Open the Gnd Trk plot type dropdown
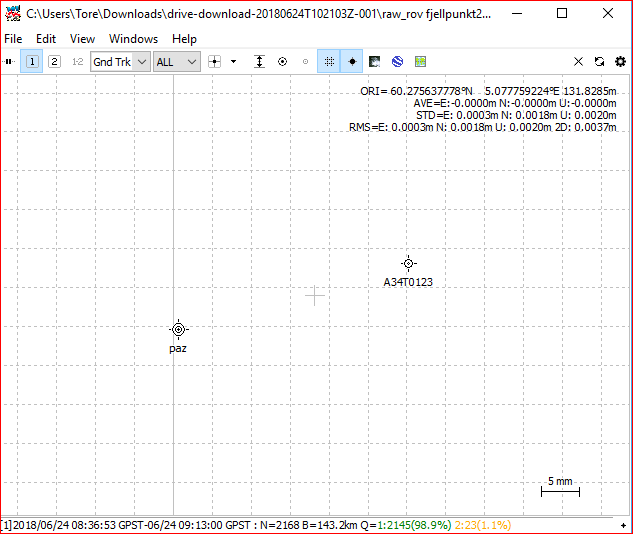The height and width of the screenshot is (534, 633). (120, 62)
